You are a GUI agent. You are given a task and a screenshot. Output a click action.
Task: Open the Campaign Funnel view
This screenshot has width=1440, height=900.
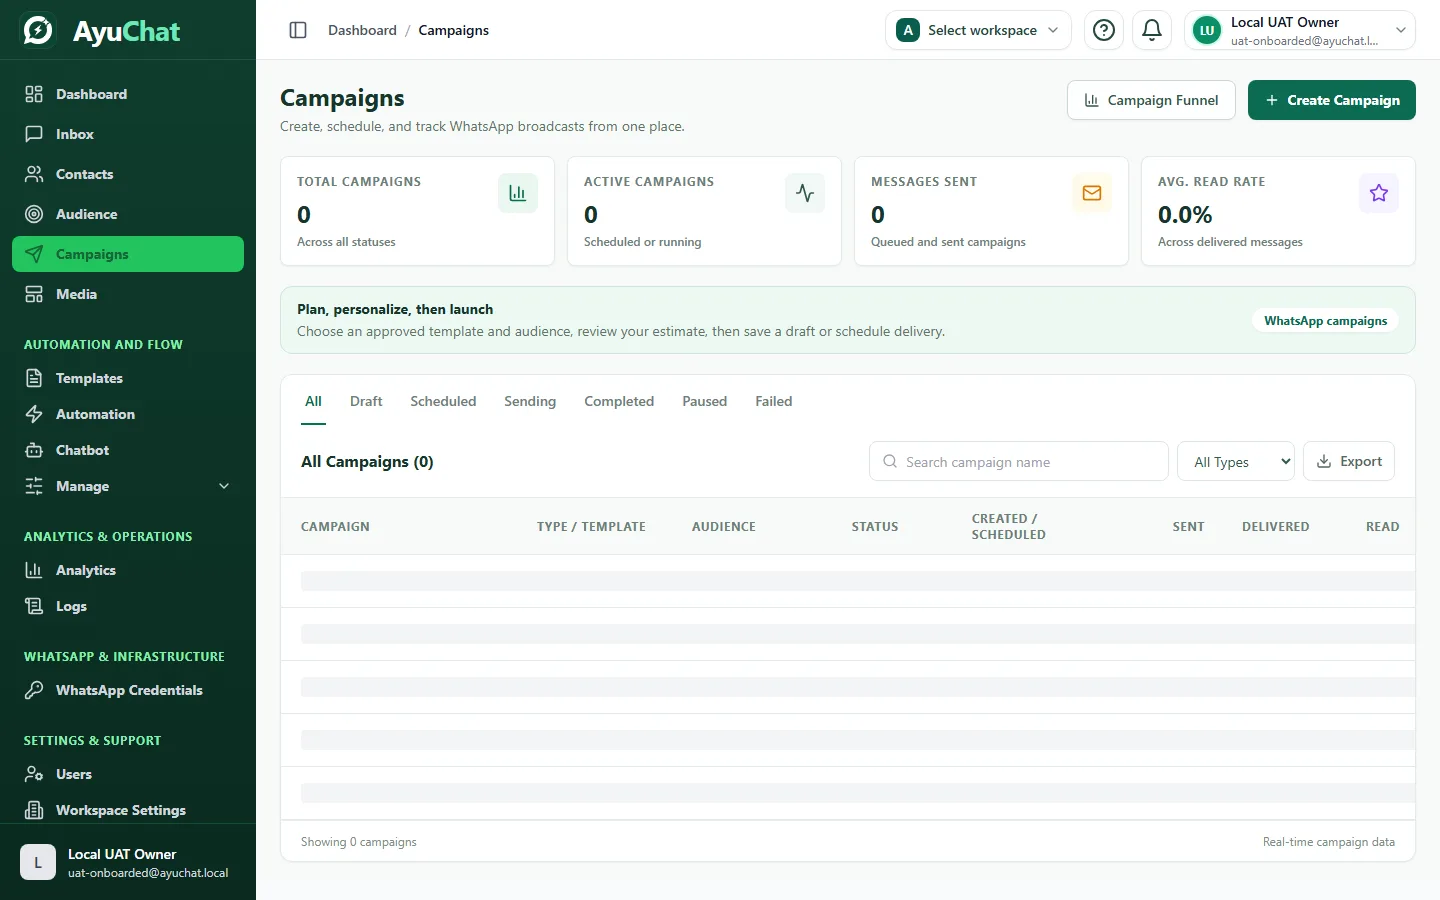coord(1151,100)
